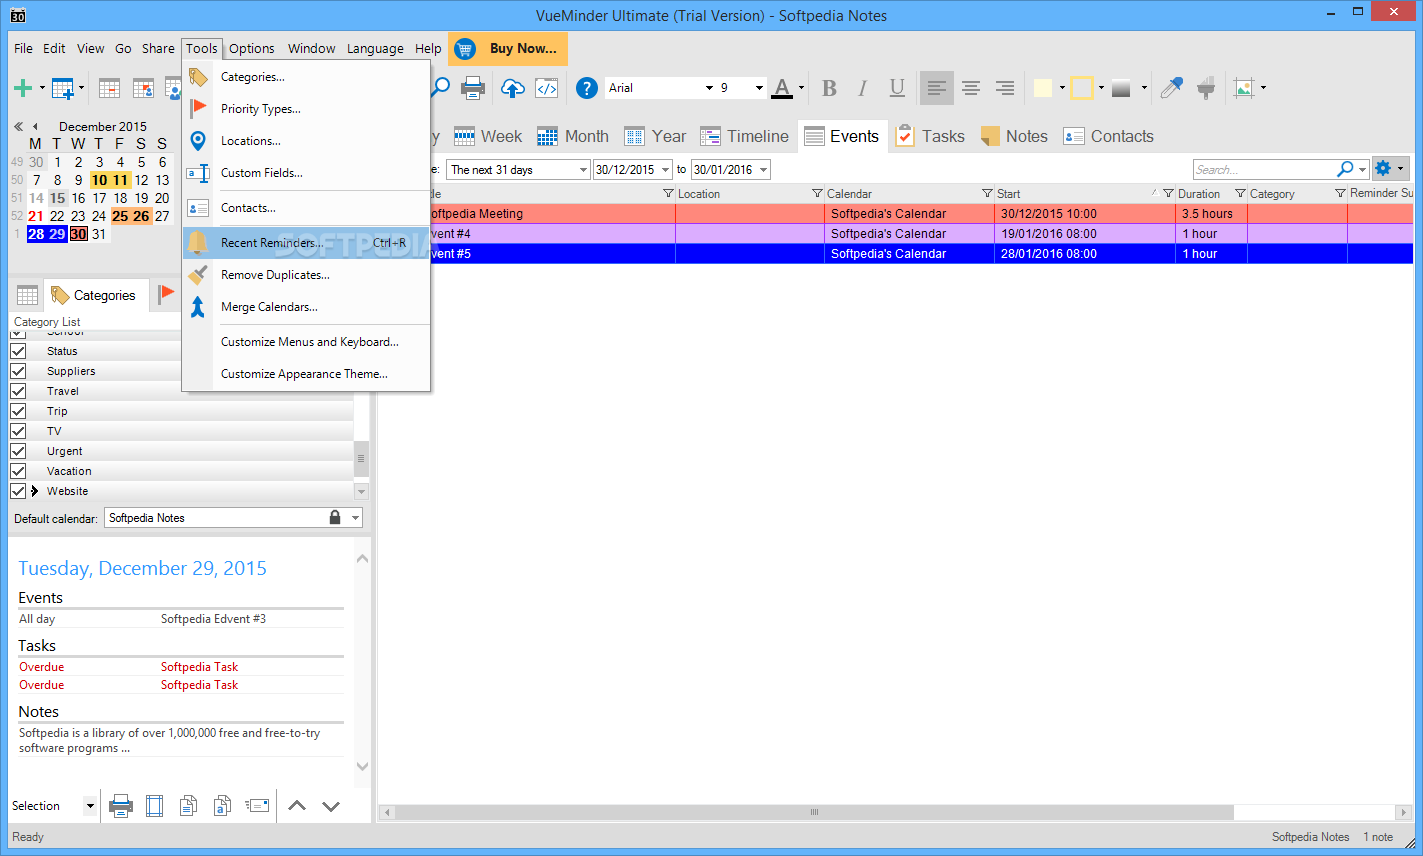Align text center

tap(970, 88)
